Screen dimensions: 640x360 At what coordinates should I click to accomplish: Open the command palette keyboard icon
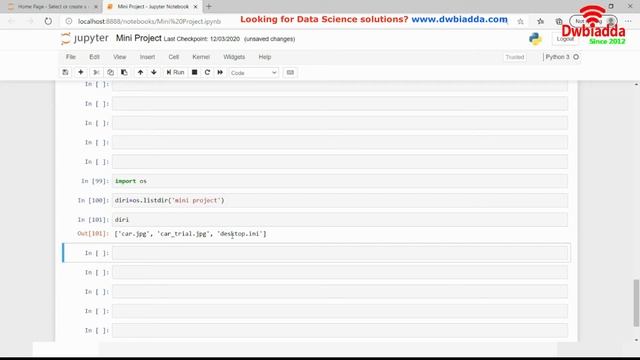point(290,72)
